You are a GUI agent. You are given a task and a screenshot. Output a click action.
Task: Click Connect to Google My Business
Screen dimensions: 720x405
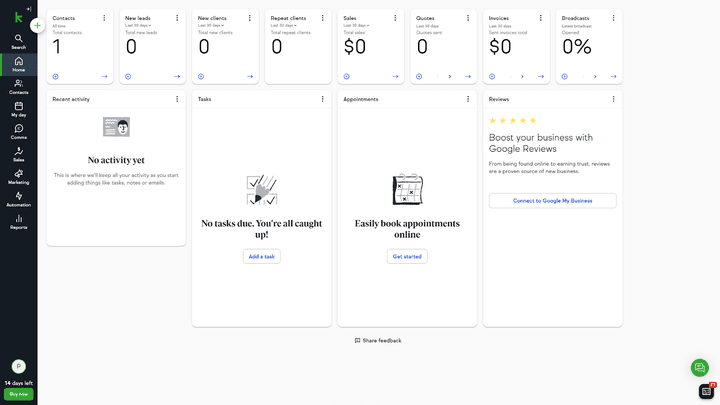(x=552, y=201)
